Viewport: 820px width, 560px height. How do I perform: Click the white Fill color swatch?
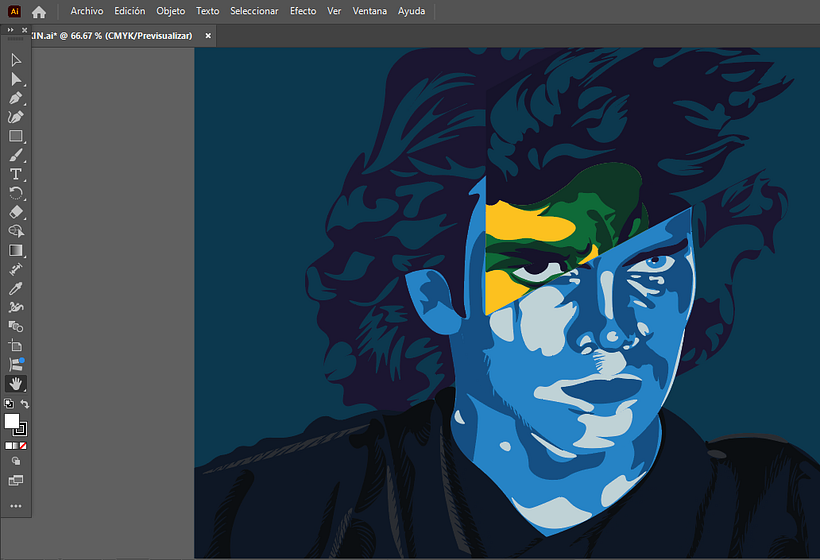(x=12, y=421)
